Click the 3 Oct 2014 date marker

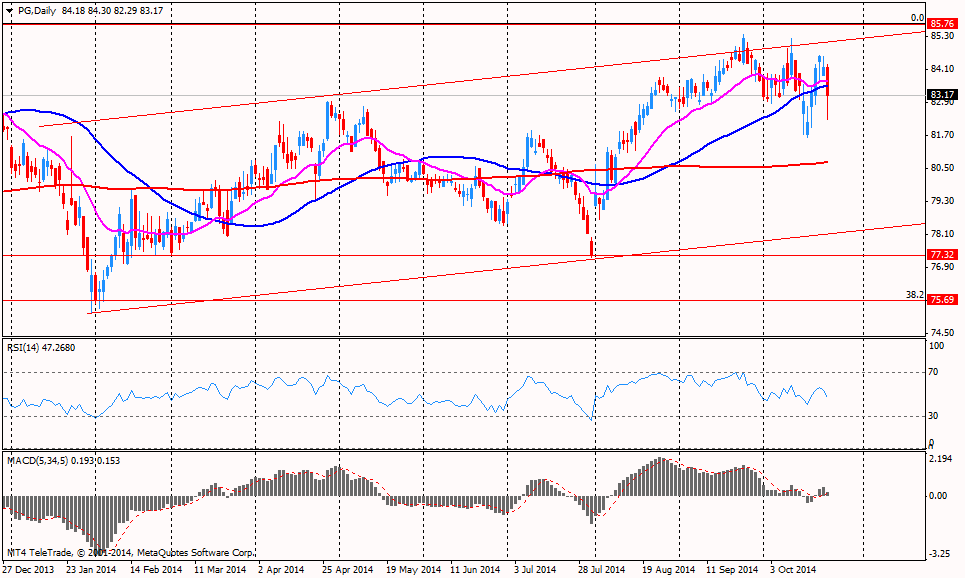coord(794,569)
